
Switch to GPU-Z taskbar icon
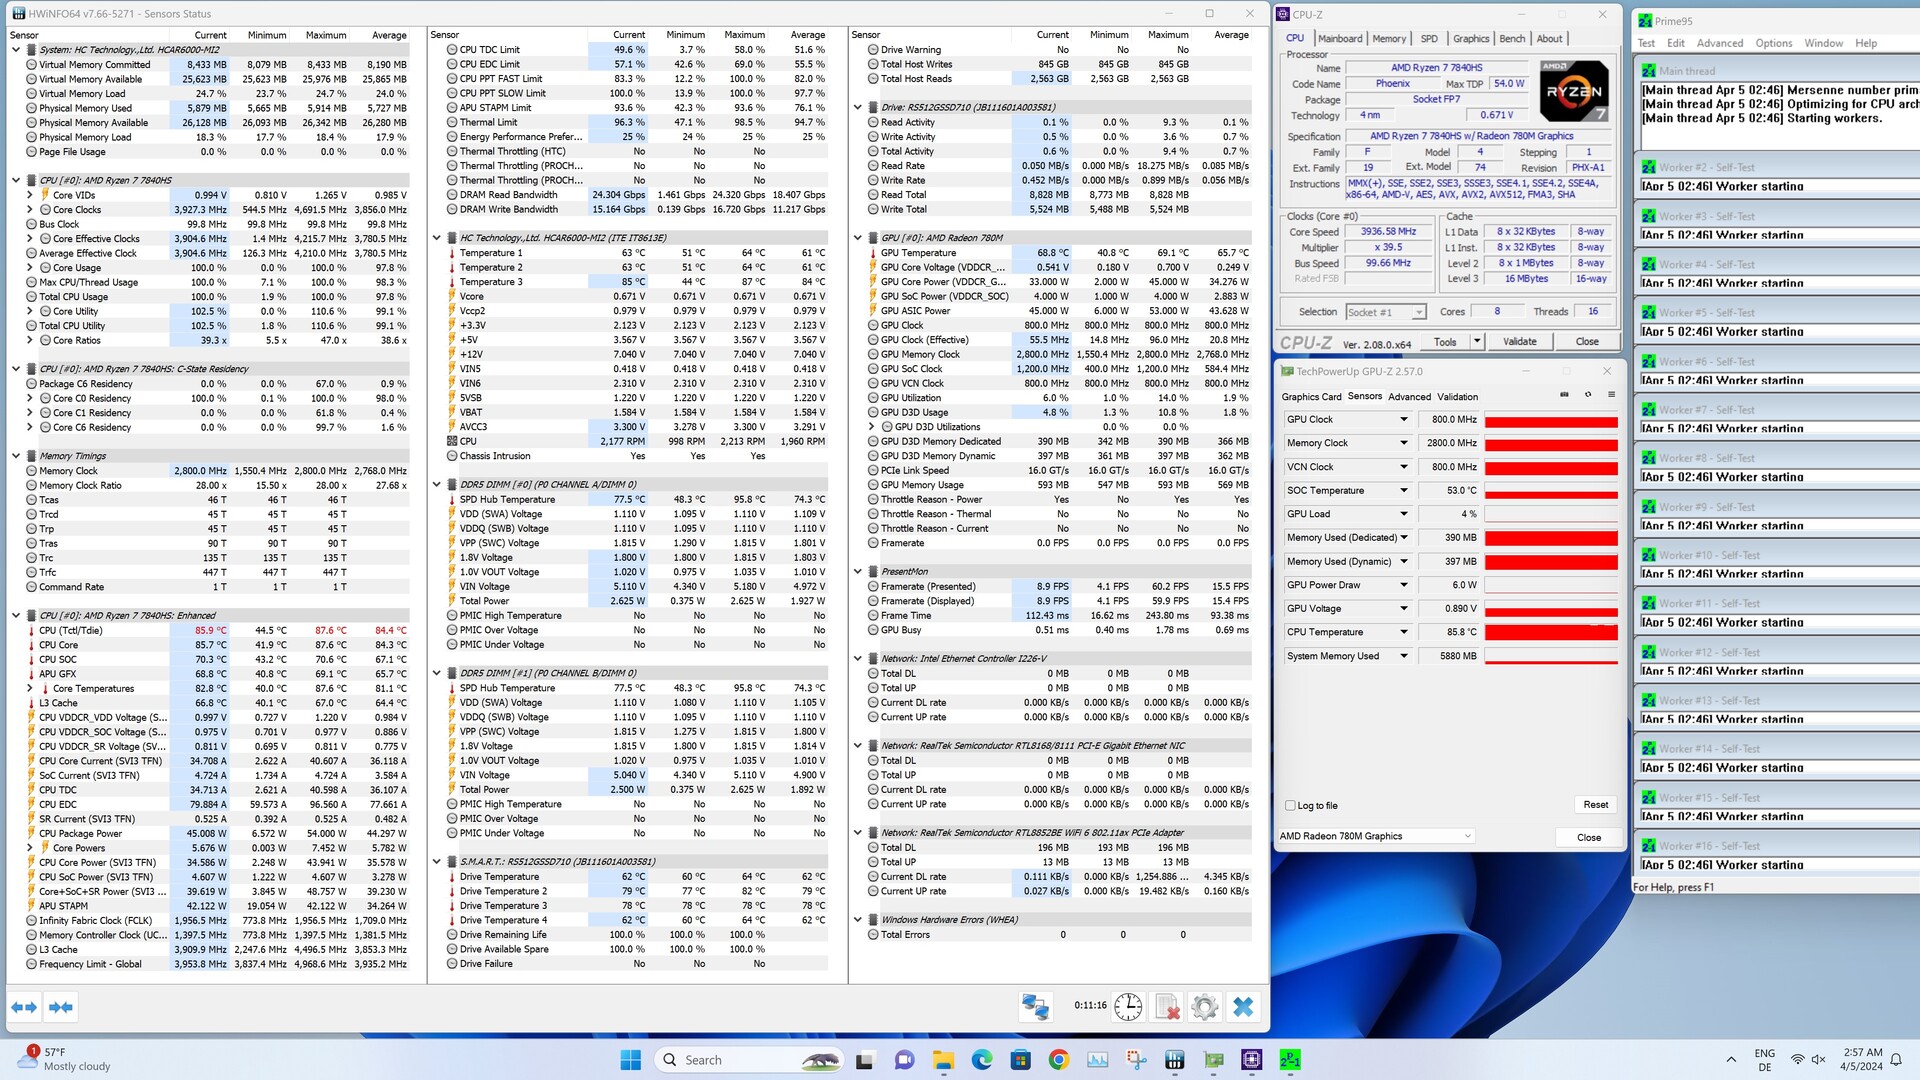1213,1060
